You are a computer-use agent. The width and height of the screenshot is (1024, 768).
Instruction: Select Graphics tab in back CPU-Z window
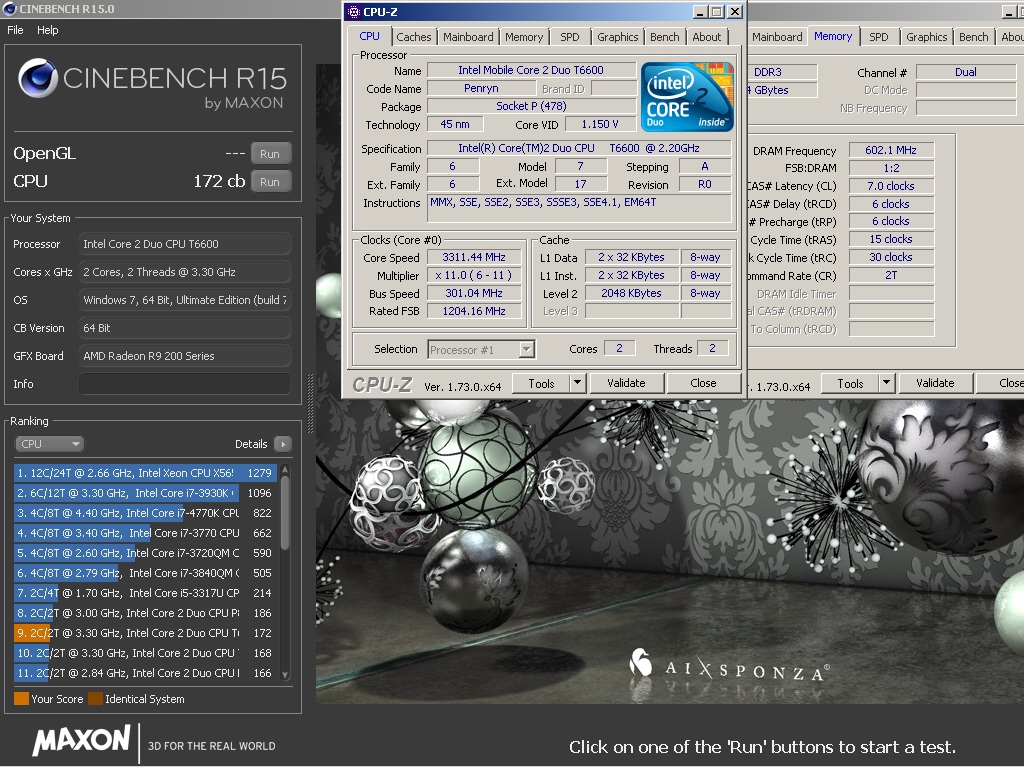[926, 37]
